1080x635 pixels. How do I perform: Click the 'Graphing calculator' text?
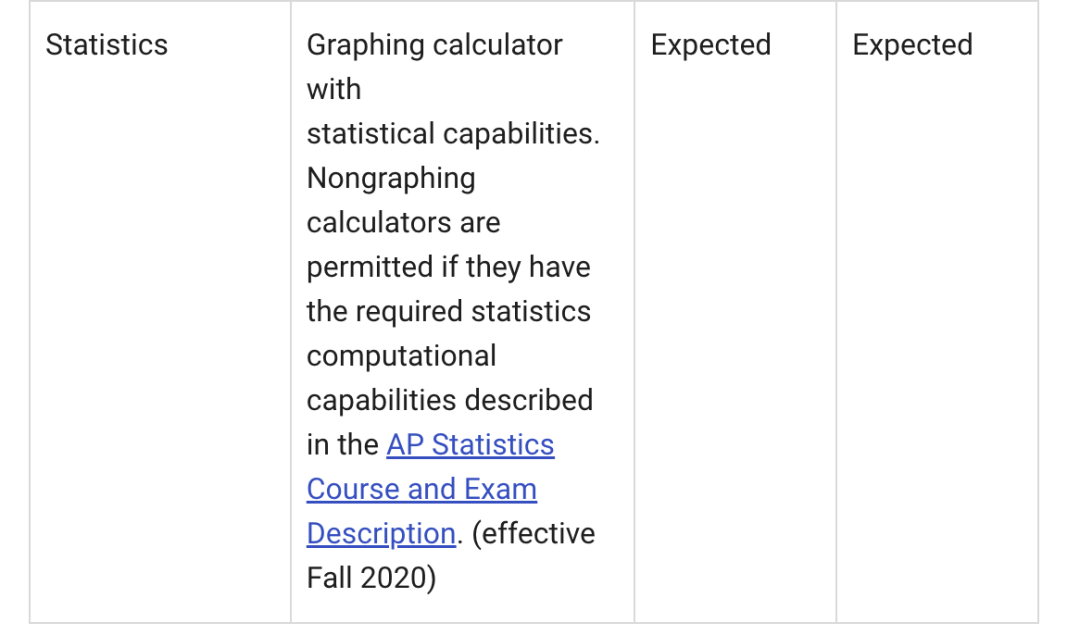pyautogui.click(x=435, y=45)
